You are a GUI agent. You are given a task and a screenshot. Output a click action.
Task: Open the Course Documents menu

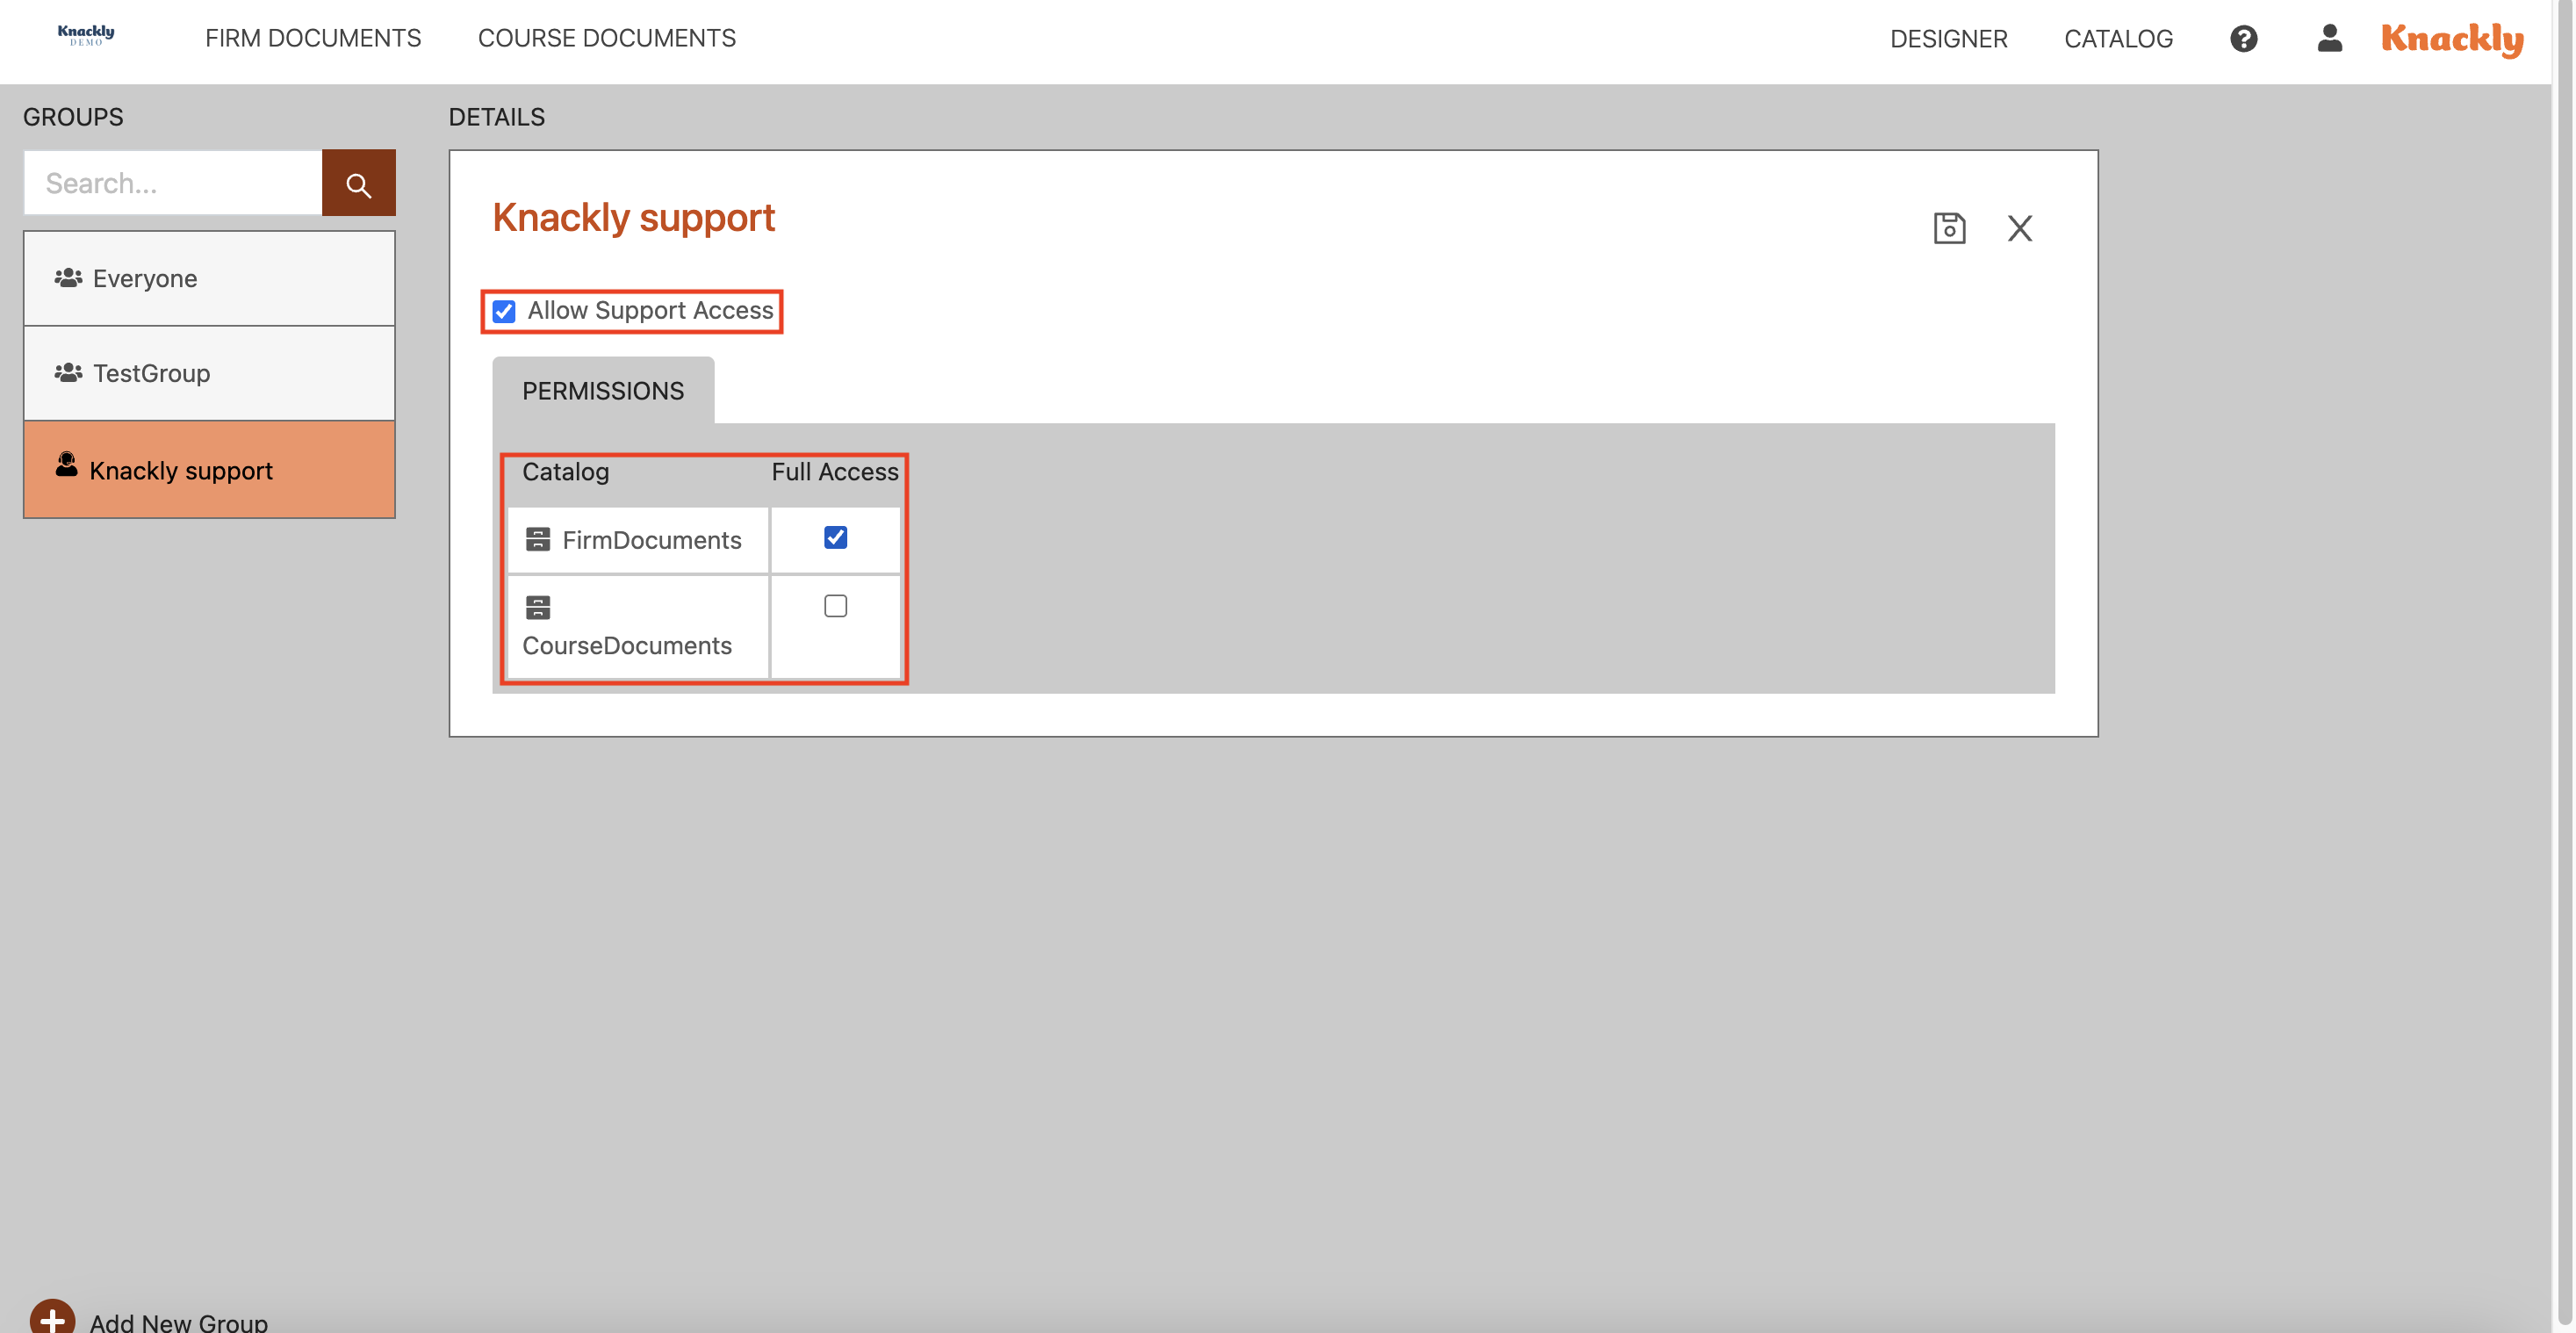click(x=607, y=38)
